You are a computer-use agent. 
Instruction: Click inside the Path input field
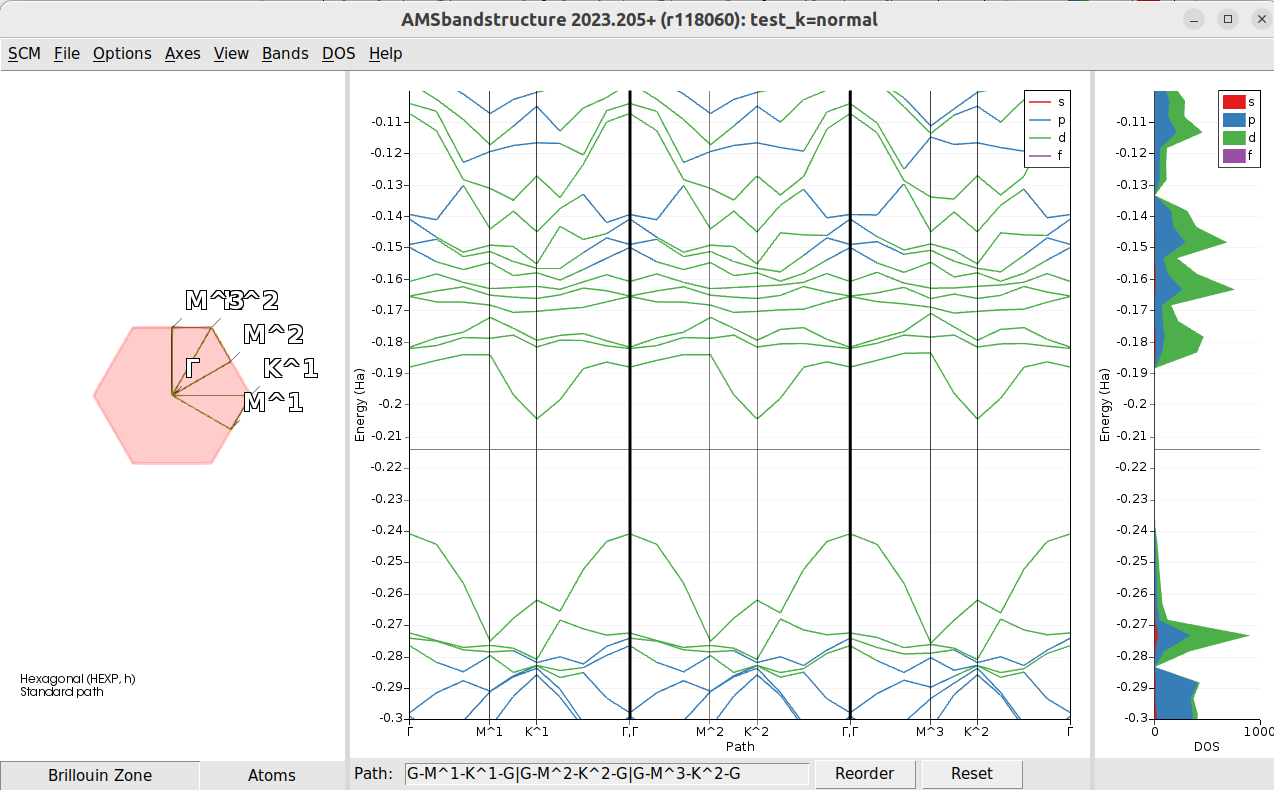[x=606, y=773]
